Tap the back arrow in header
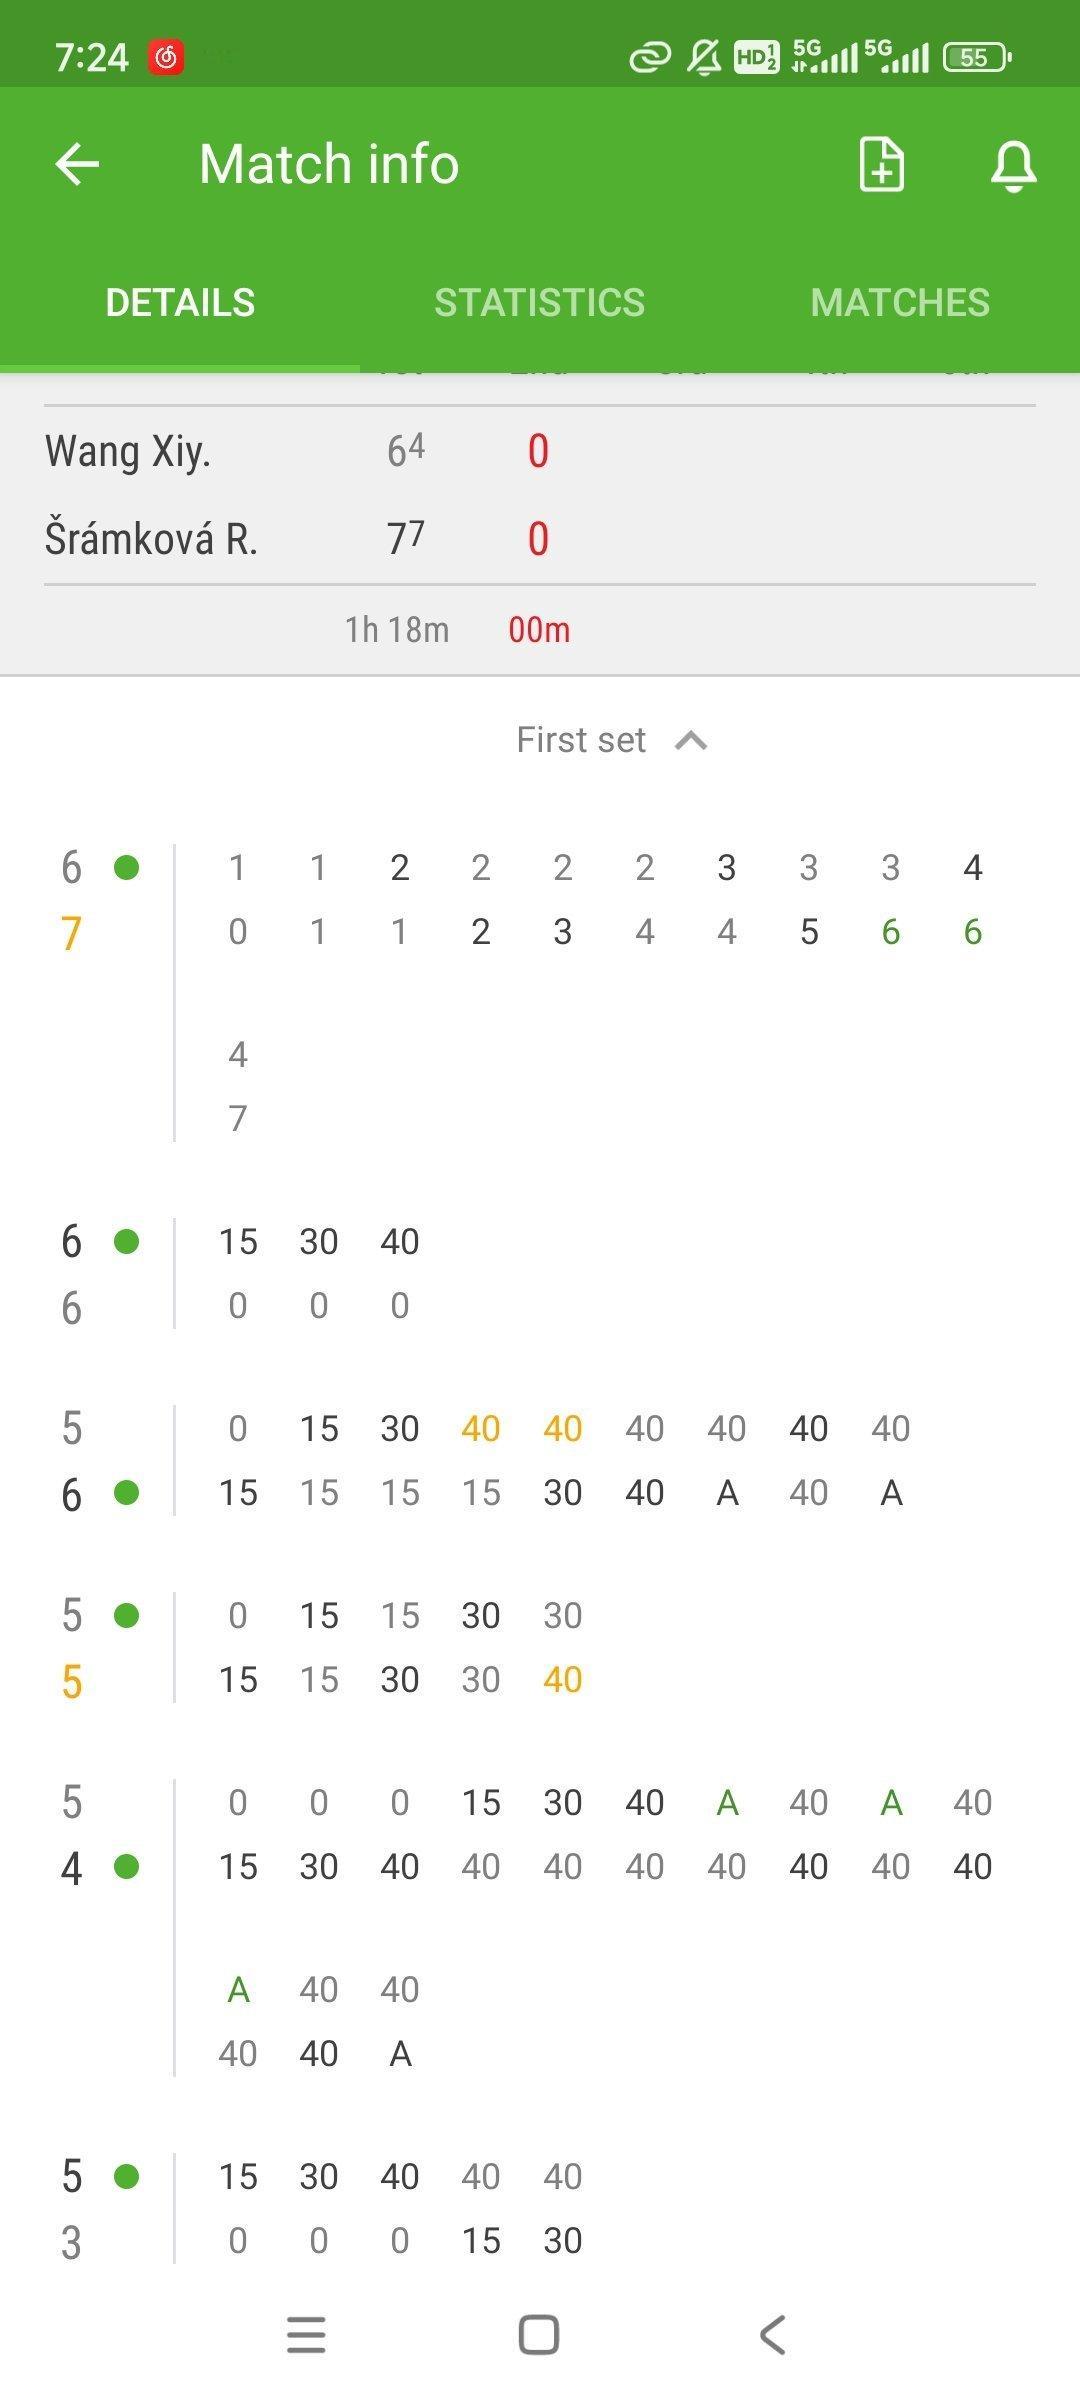 click(77, 164)
